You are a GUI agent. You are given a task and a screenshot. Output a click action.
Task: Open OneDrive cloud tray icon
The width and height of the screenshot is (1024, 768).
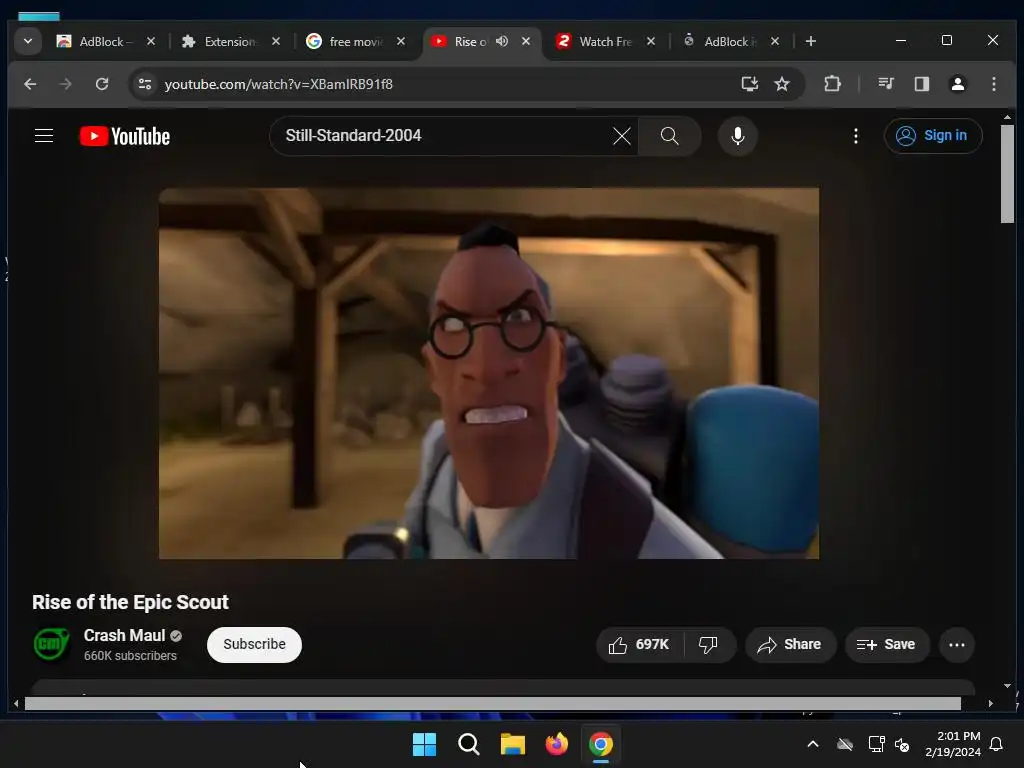tap(844, 744)
